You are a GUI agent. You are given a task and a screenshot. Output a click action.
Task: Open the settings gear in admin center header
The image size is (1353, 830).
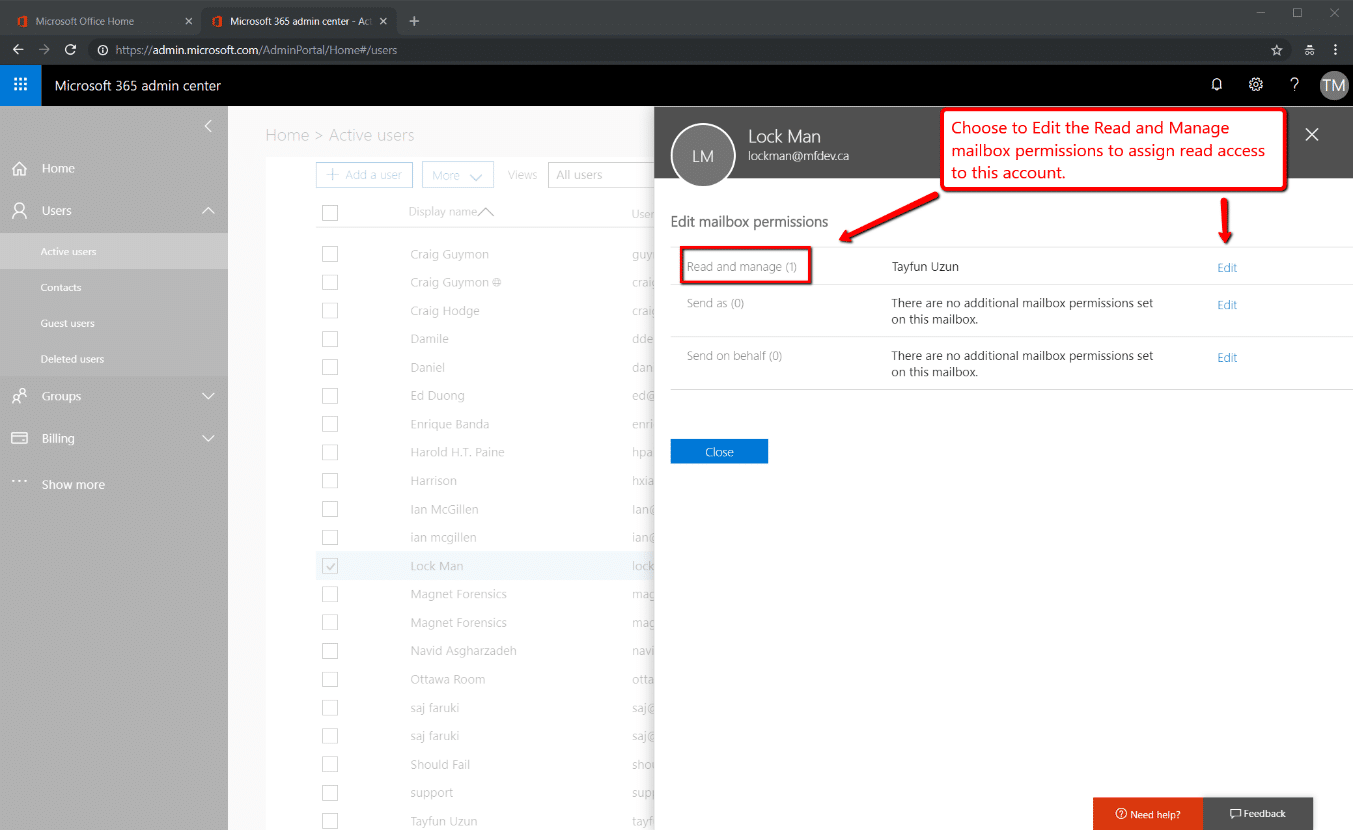[1256, 85]
